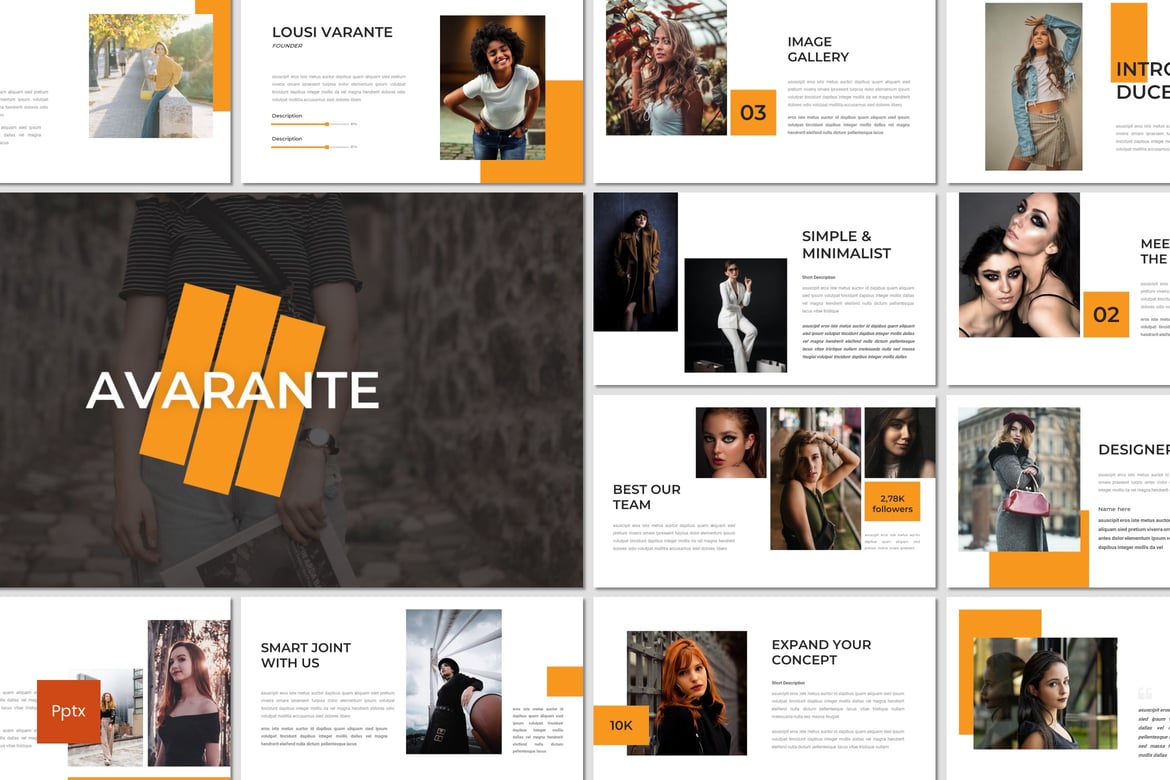
Task: Select photo of woman in denim jacket
Action: [1033, 87]
